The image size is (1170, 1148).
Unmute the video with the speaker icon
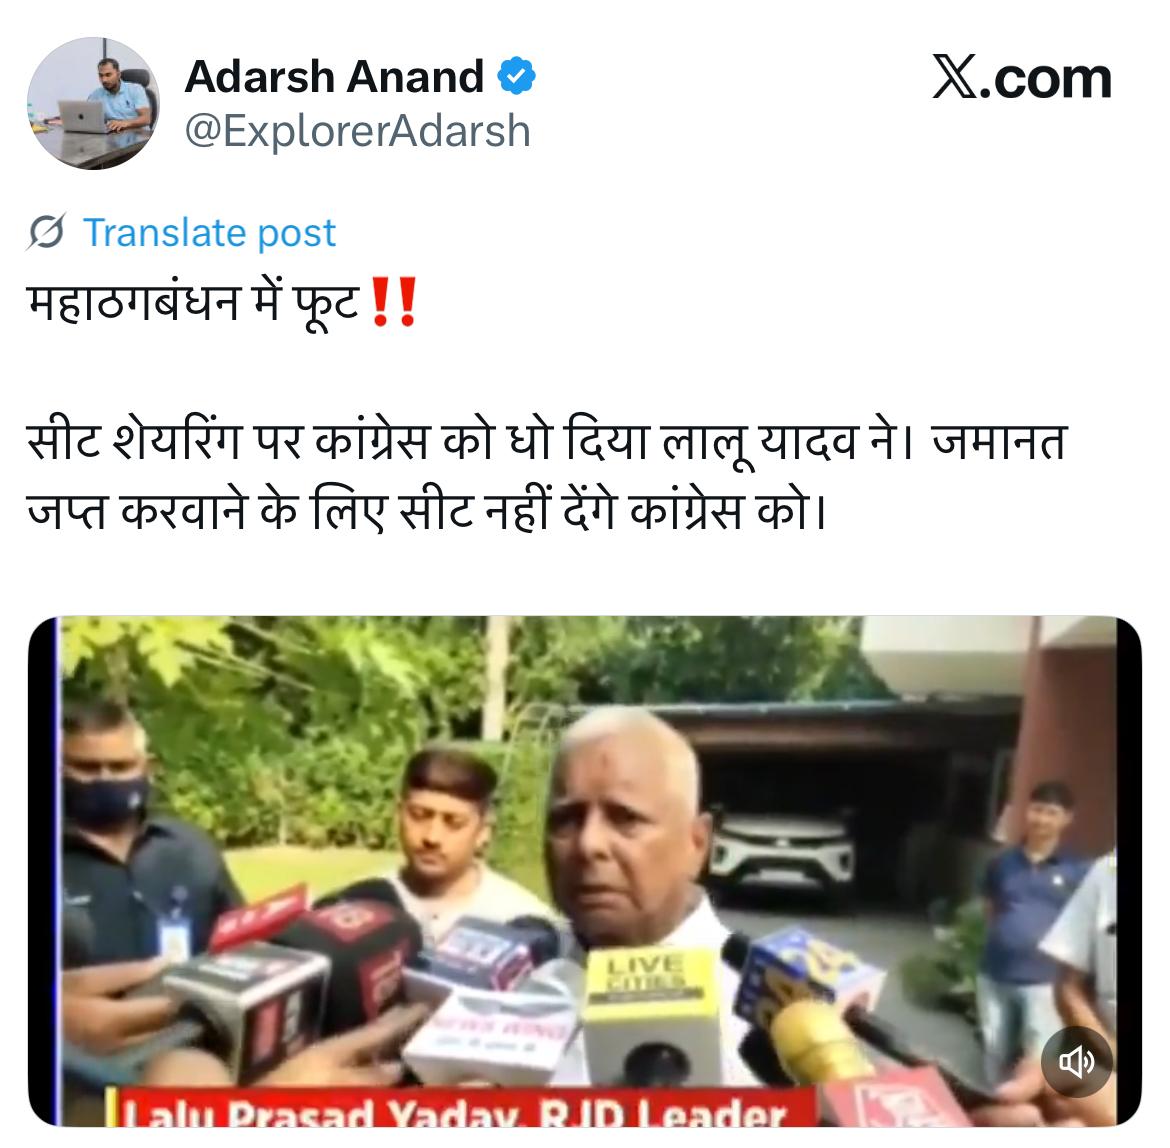[1077, 1061]
